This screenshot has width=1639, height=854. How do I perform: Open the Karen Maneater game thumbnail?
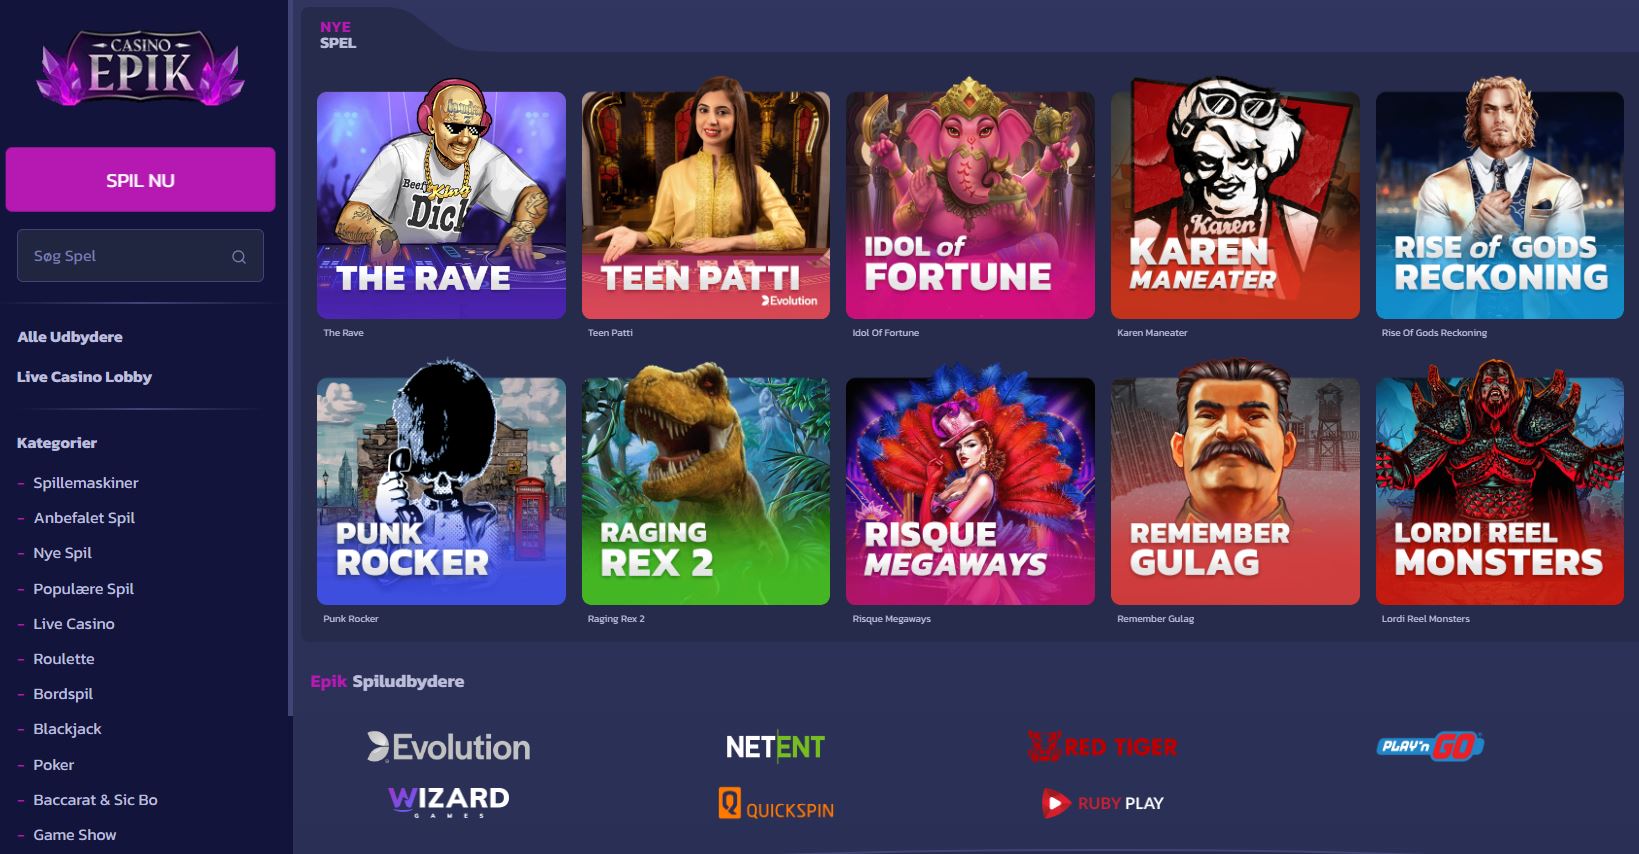1235,205
